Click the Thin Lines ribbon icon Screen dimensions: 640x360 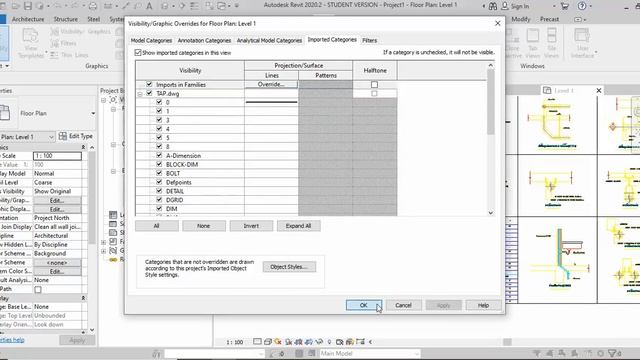pyautogui.click(x=54, y=55)
